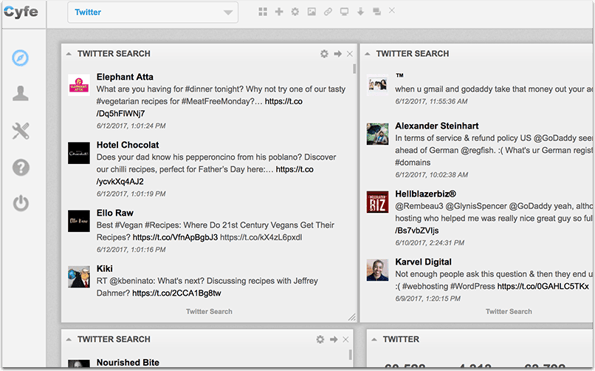595x371 pixels.
Task: Click the Hotel Chocolat avatar thumbnail
Action: pyautogui.click(x=79, y=153)
